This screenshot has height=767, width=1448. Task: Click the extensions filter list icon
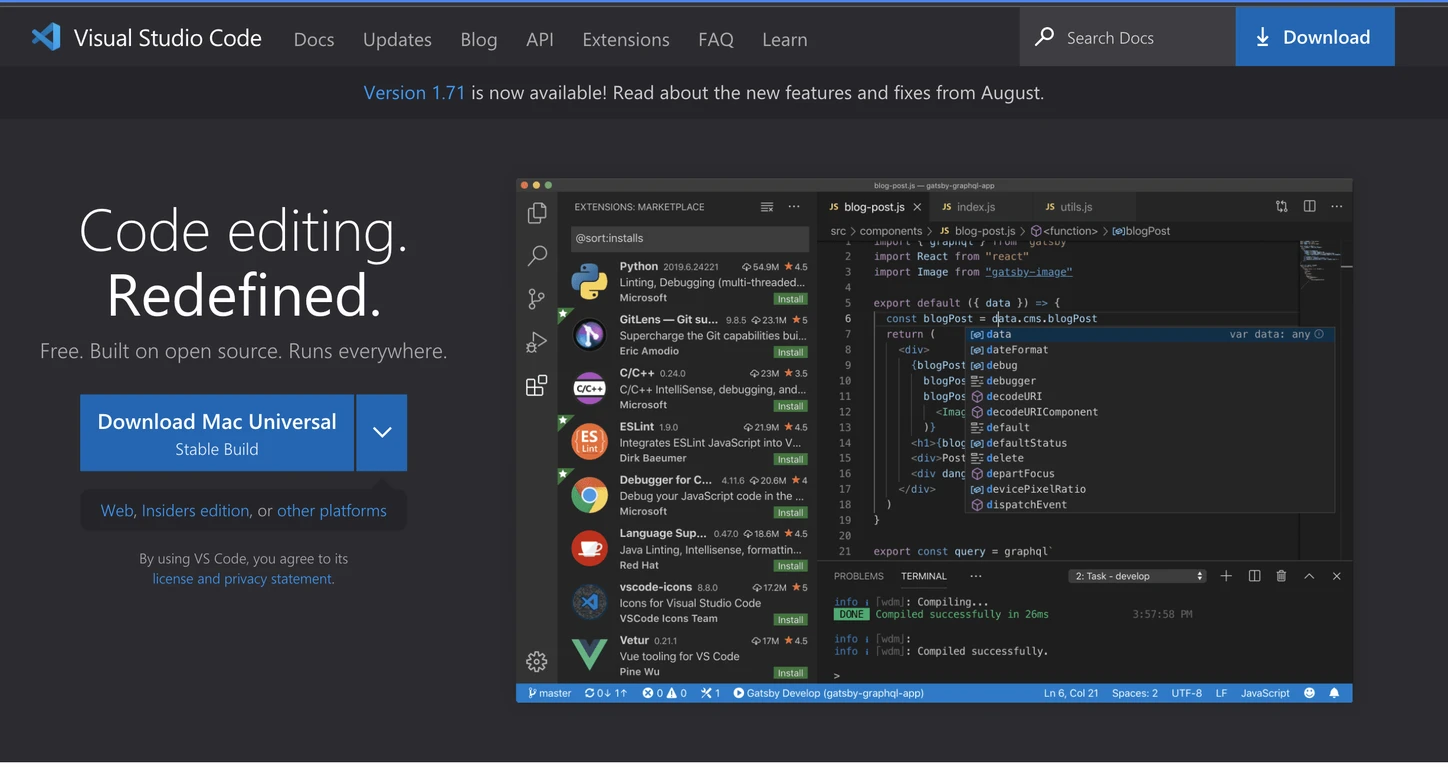[x=767, y=207]
